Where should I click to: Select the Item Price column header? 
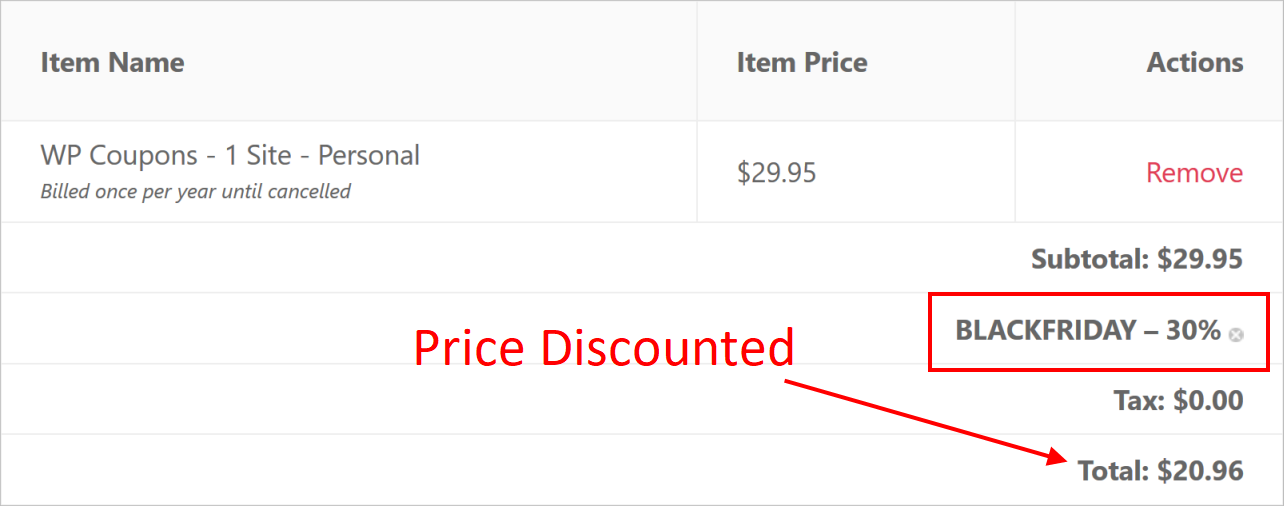pos(802,62)
